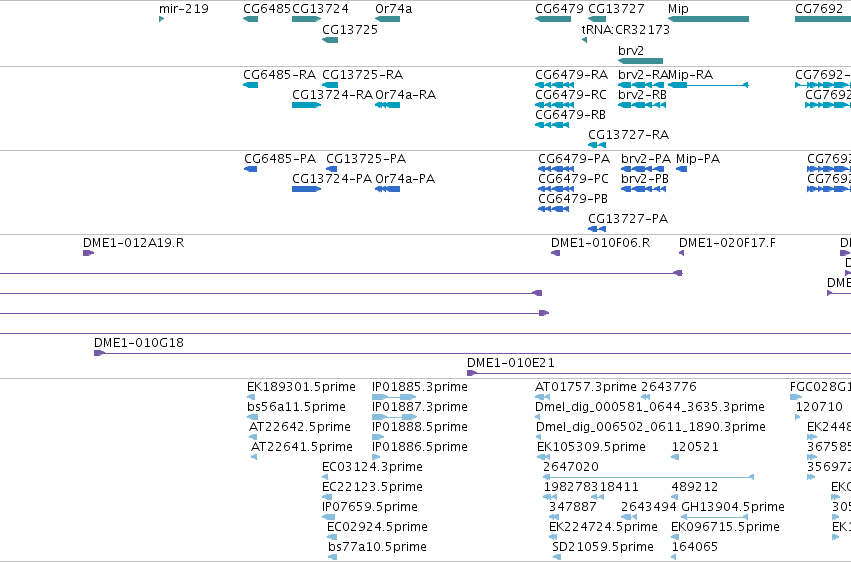Click the brv2-RA transcript label
This screenshot has width=851, height=562.
click(643, 74)
